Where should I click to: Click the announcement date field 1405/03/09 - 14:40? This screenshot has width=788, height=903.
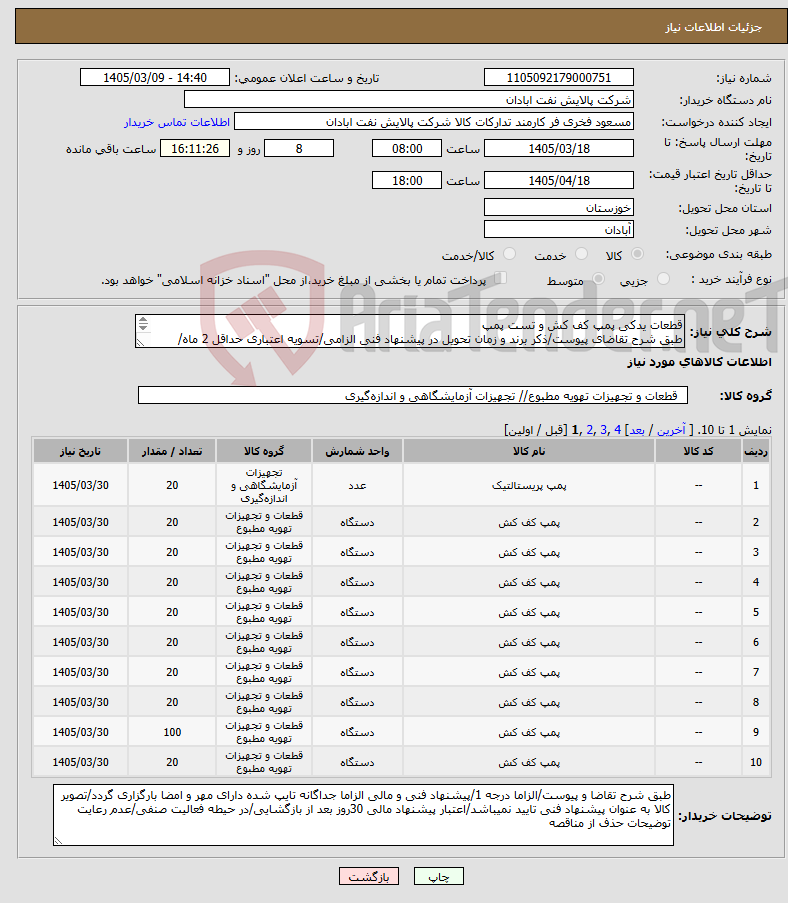click(x=155, y=77)
